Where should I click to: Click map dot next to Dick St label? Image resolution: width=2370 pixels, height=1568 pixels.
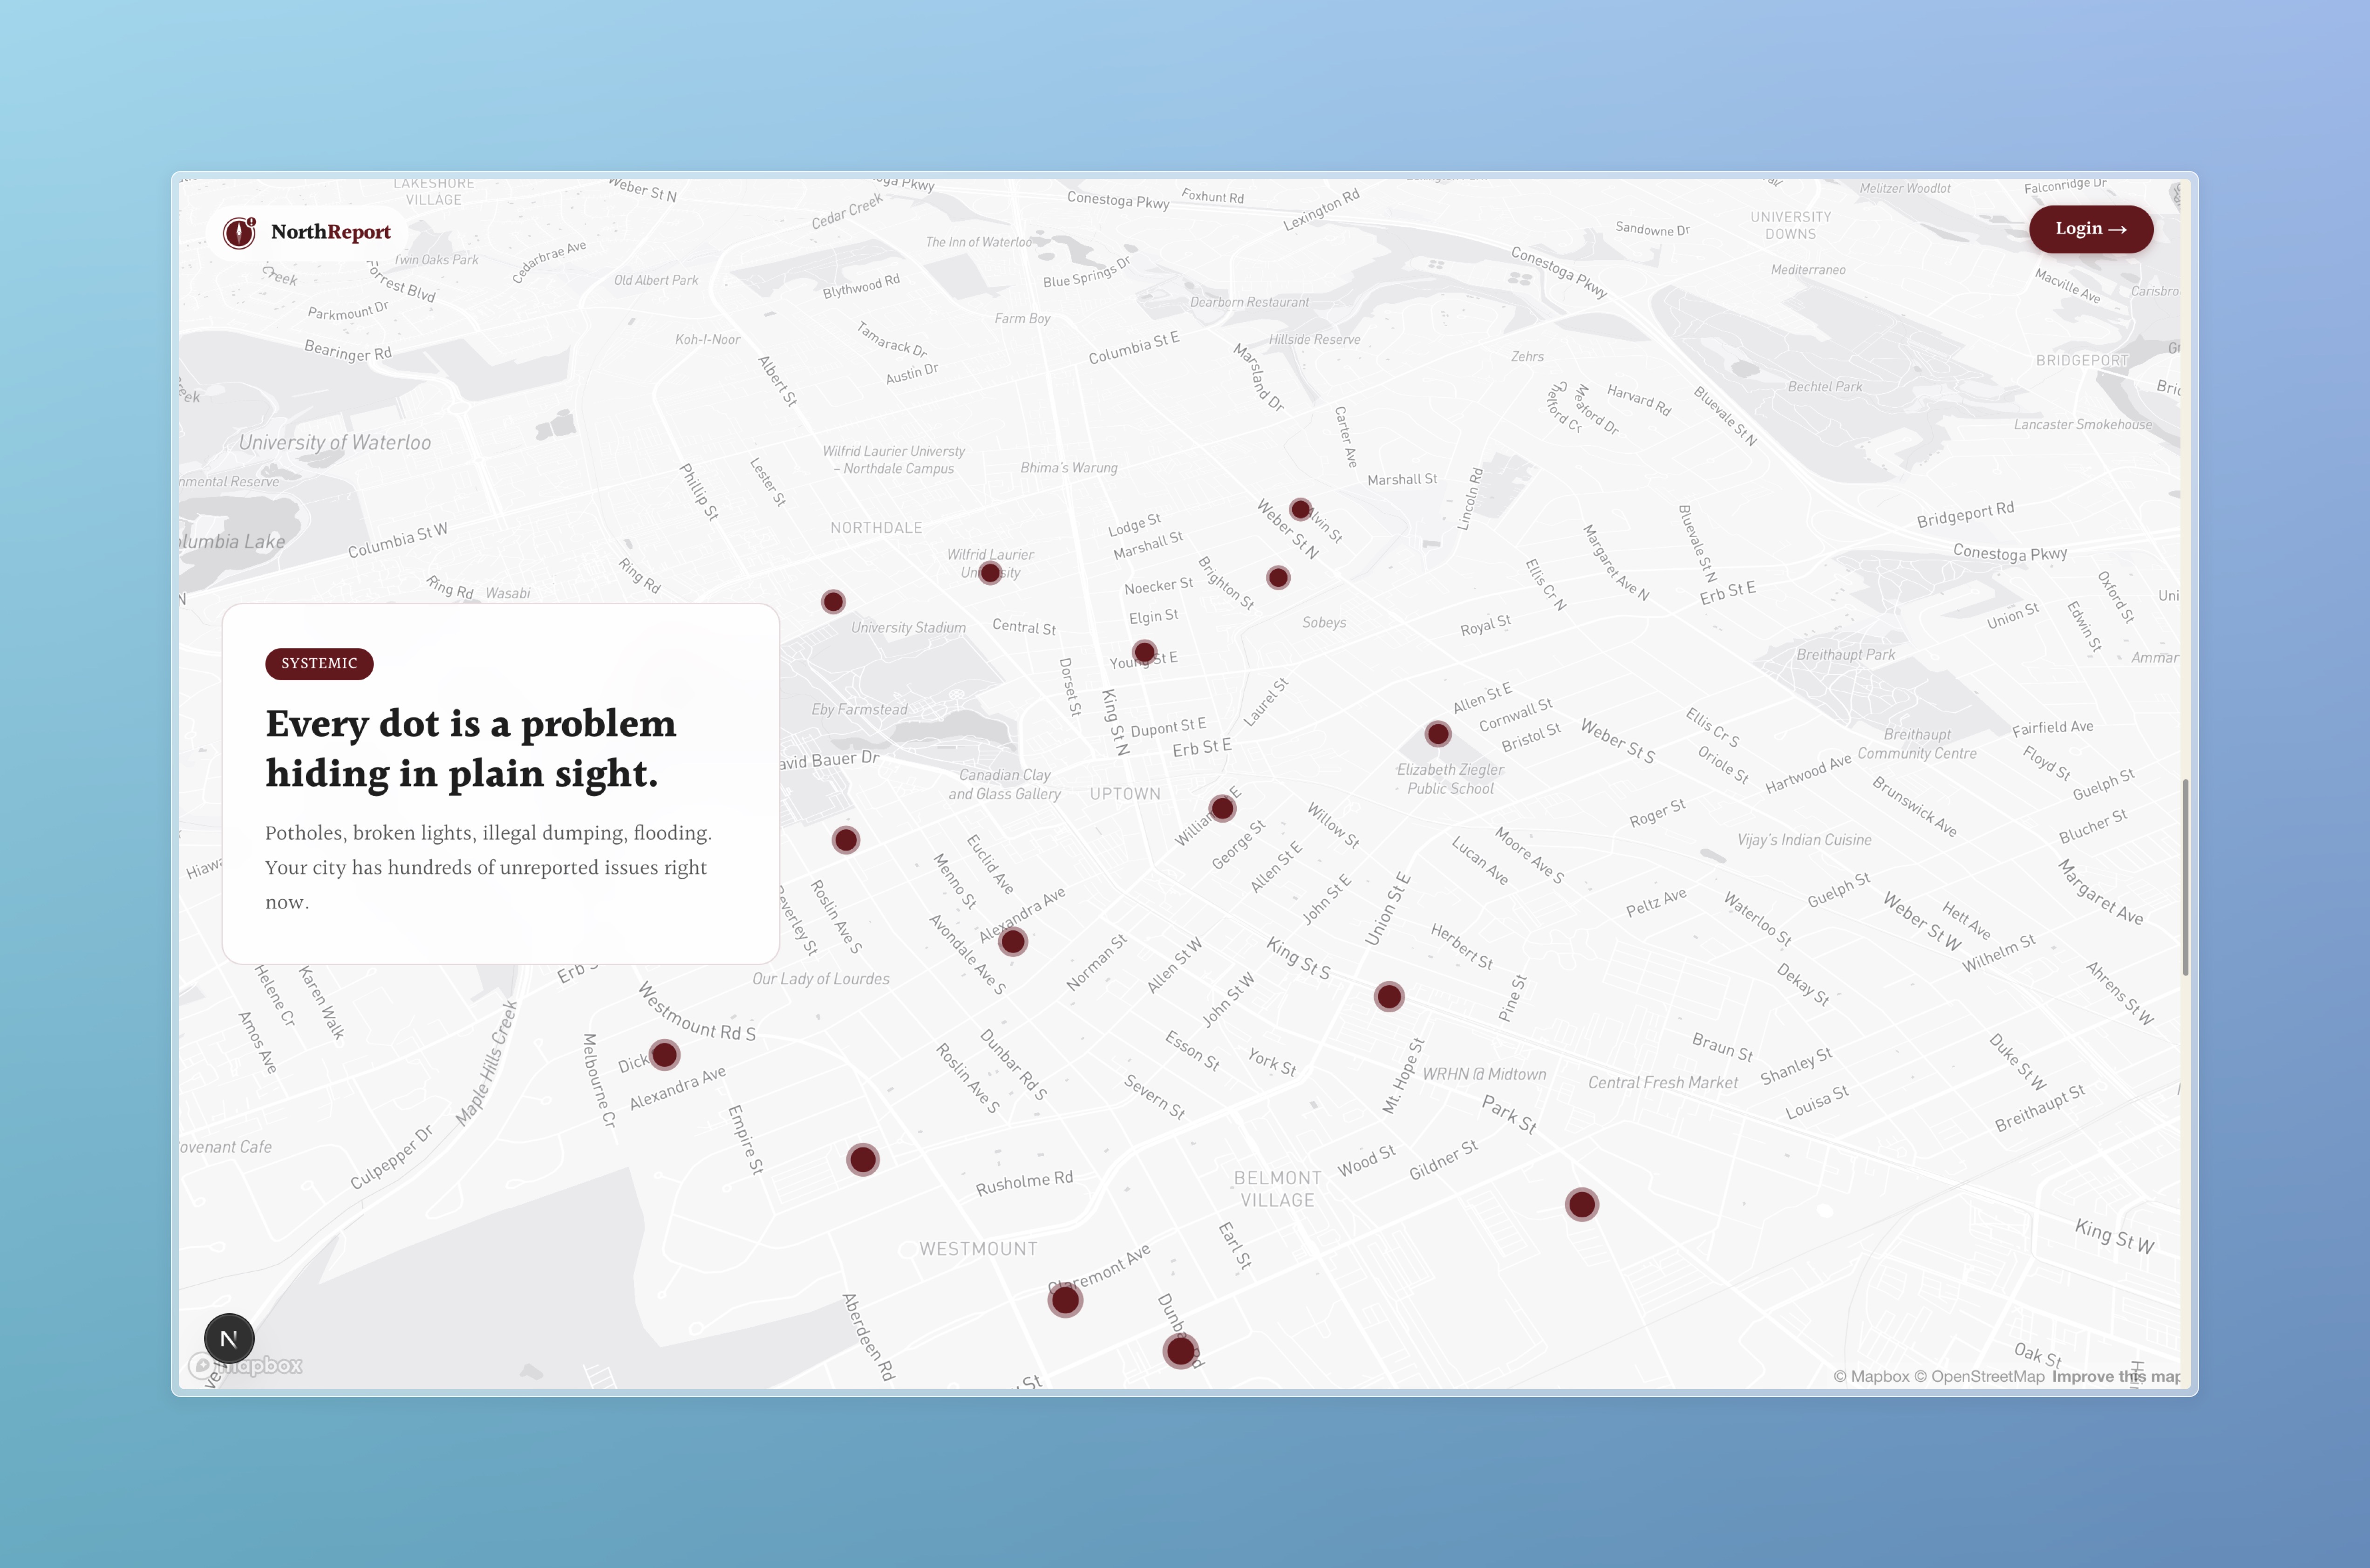[x=664, y=1054]
